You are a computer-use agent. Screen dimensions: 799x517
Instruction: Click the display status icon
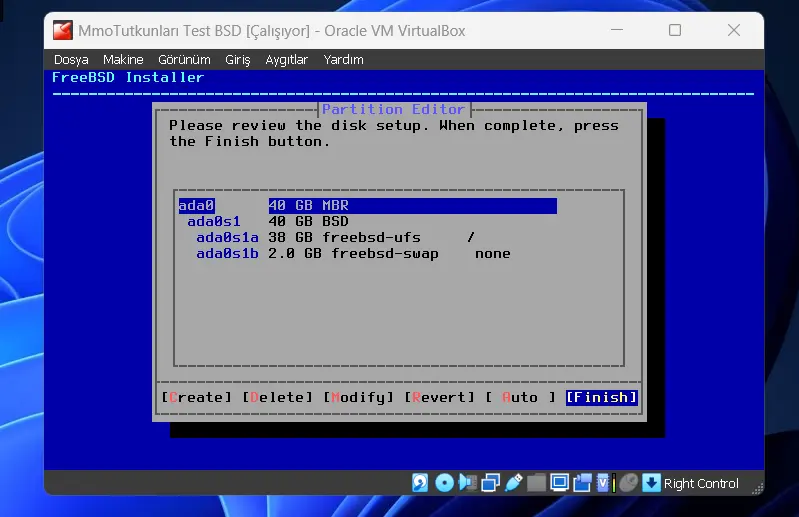pyautogui.click(x=559, y=482)
